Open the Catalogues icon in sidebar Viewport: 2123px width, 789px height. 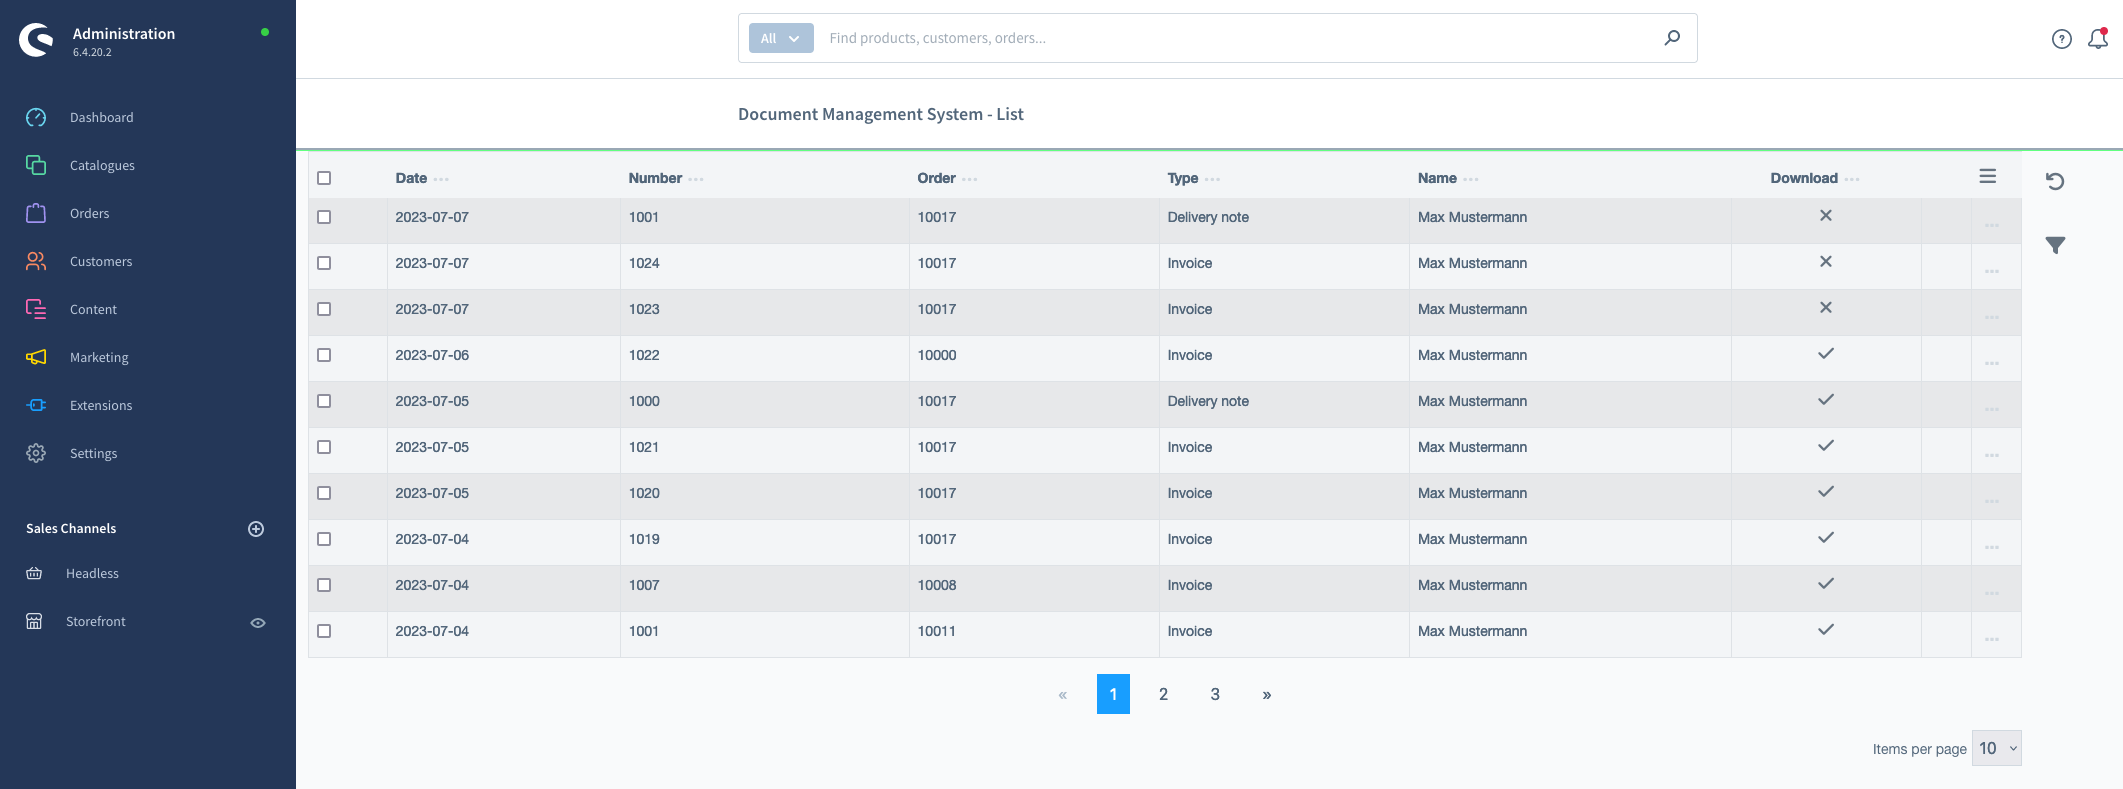(x=36, y=165)
